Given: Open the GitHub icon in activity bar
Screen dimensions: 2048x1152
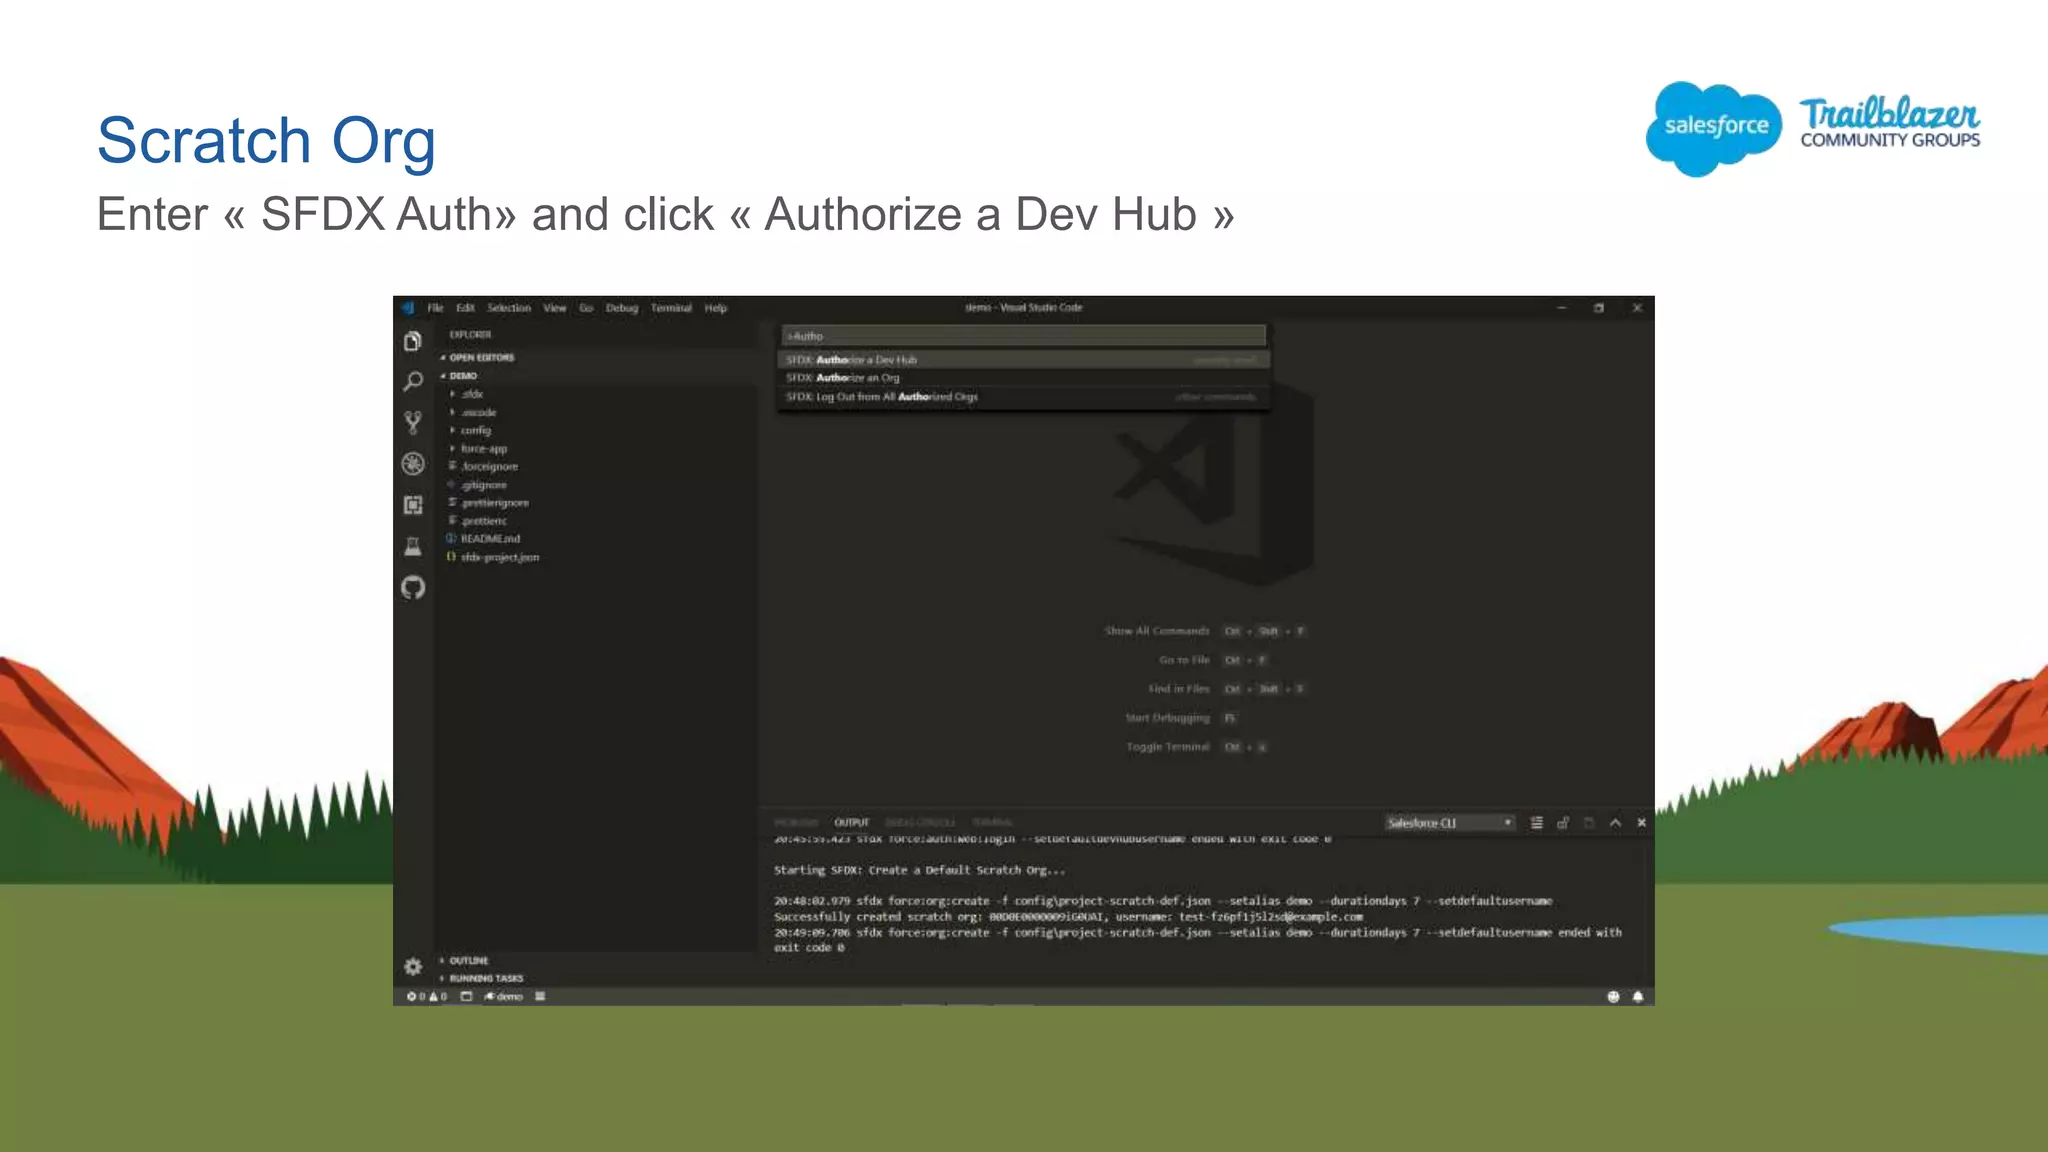Looking at the screenshot, I should click(413, 587).
